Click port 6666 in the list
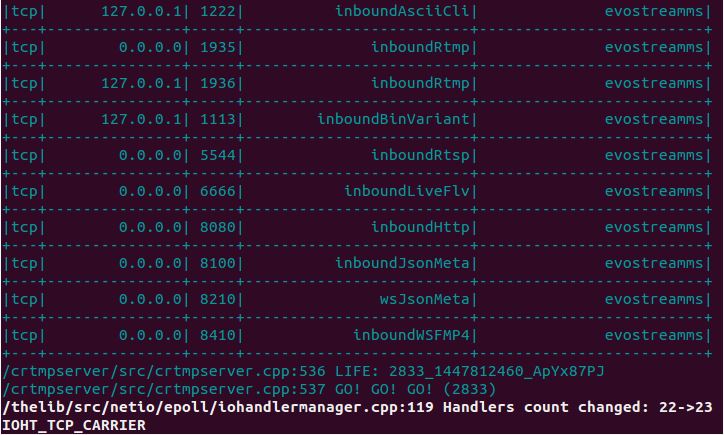 click(218, 191)
